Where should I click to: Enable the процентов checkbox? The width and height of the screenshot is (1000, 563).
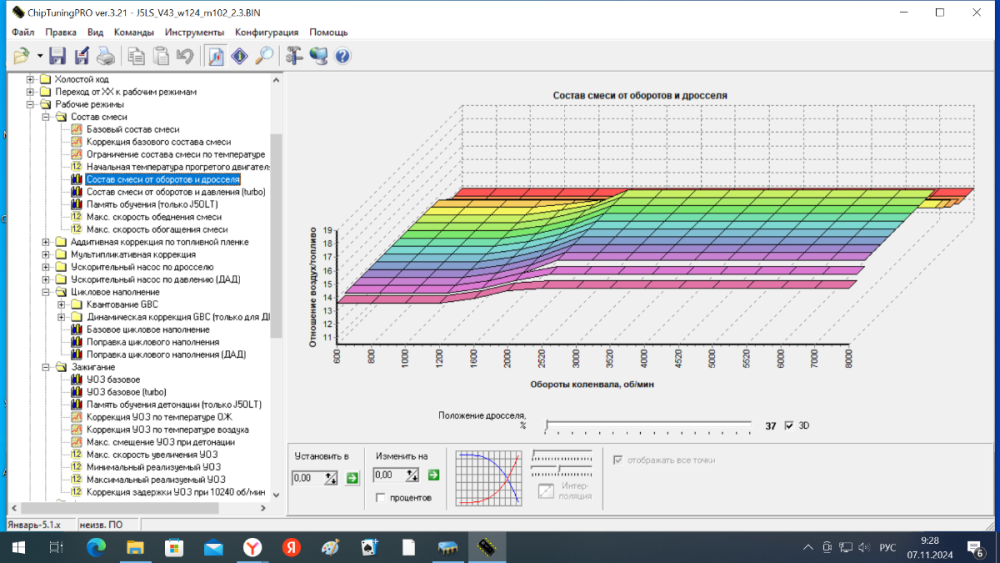pyautogui.click(x=380, y=497)
